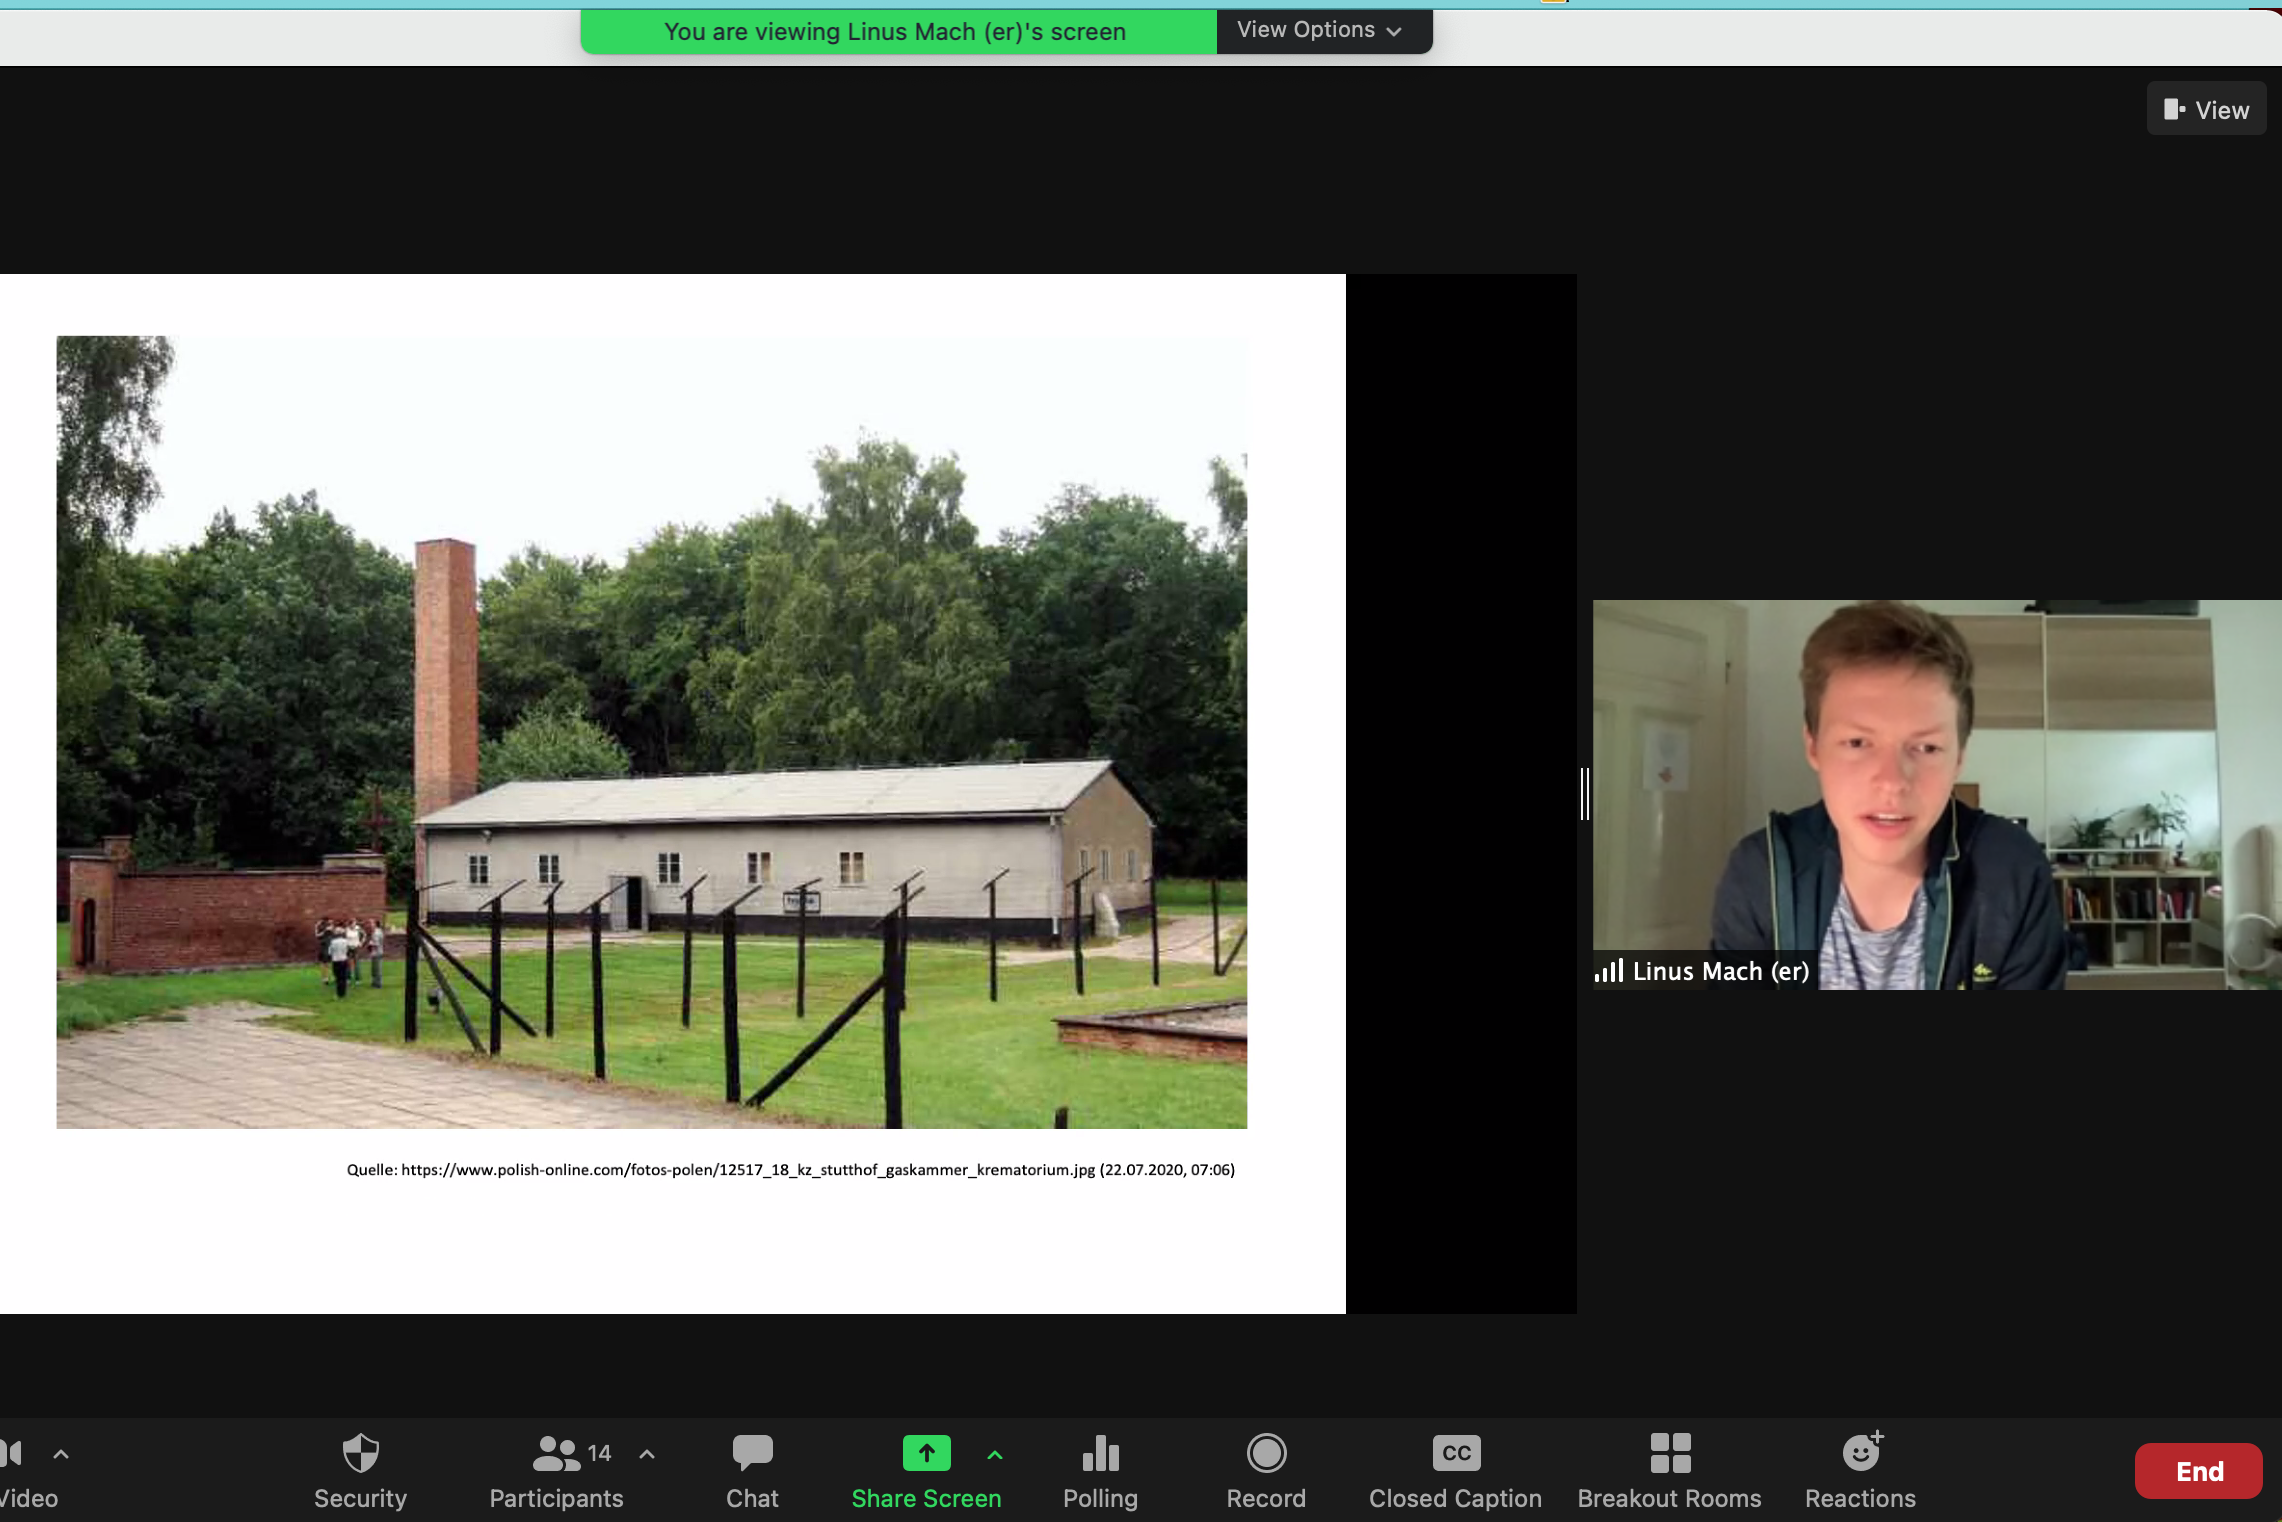Select Linus Mach's video thumbnail
The image size is (2282, 1522).
tap(1936, 794)
